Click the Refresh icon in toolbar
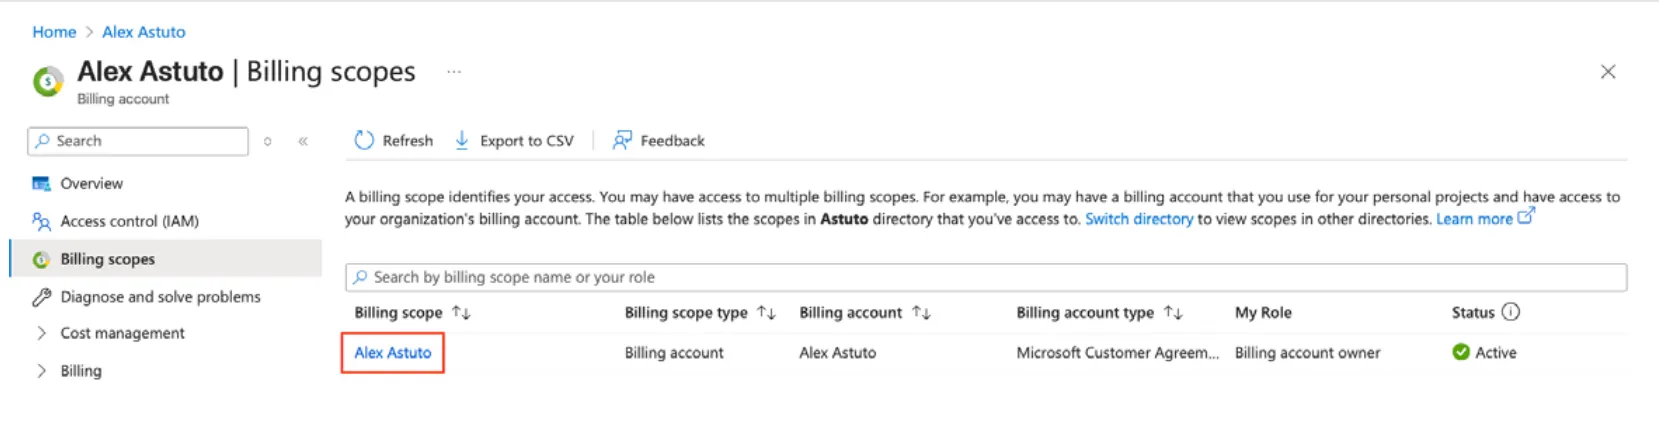1659x421 pixels. click(364, 141)
